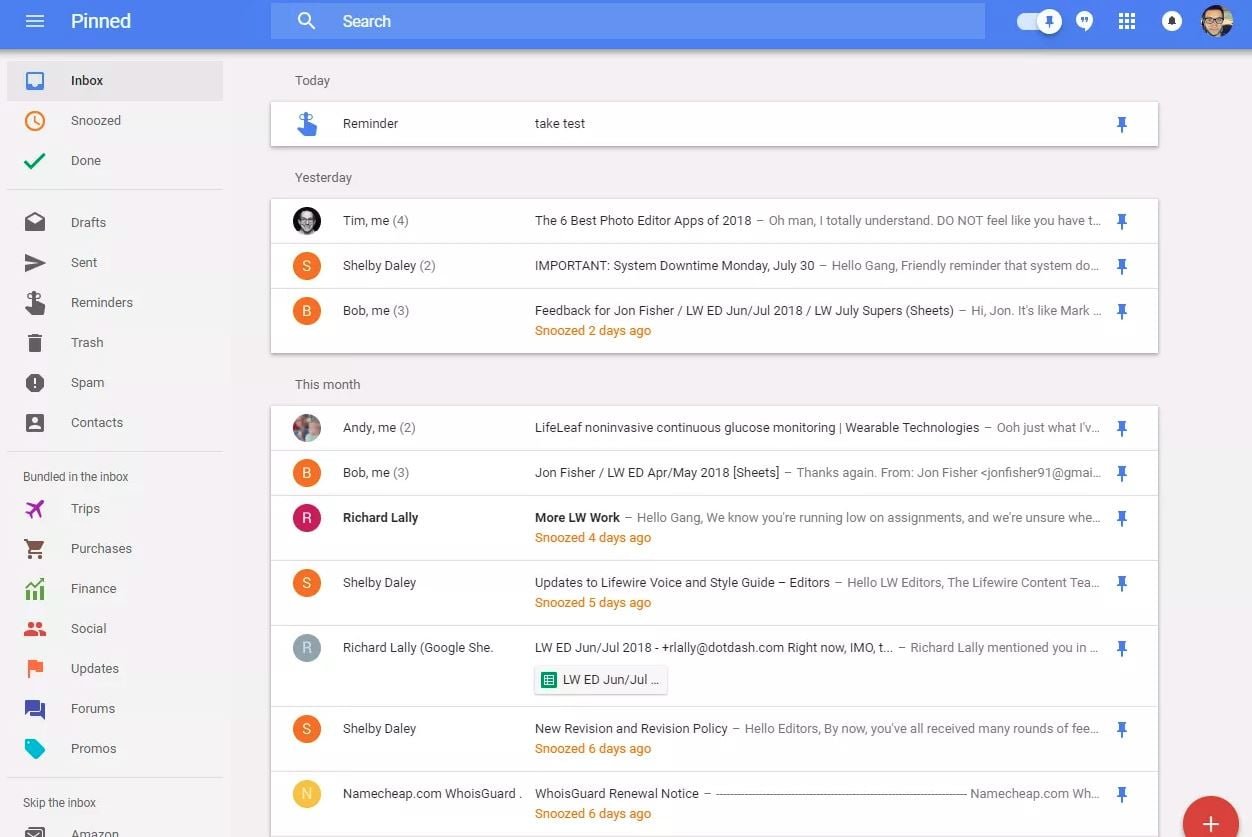
Task: Open the LW ED Jun/Jul sheet attachment
Action: [601, 680]
